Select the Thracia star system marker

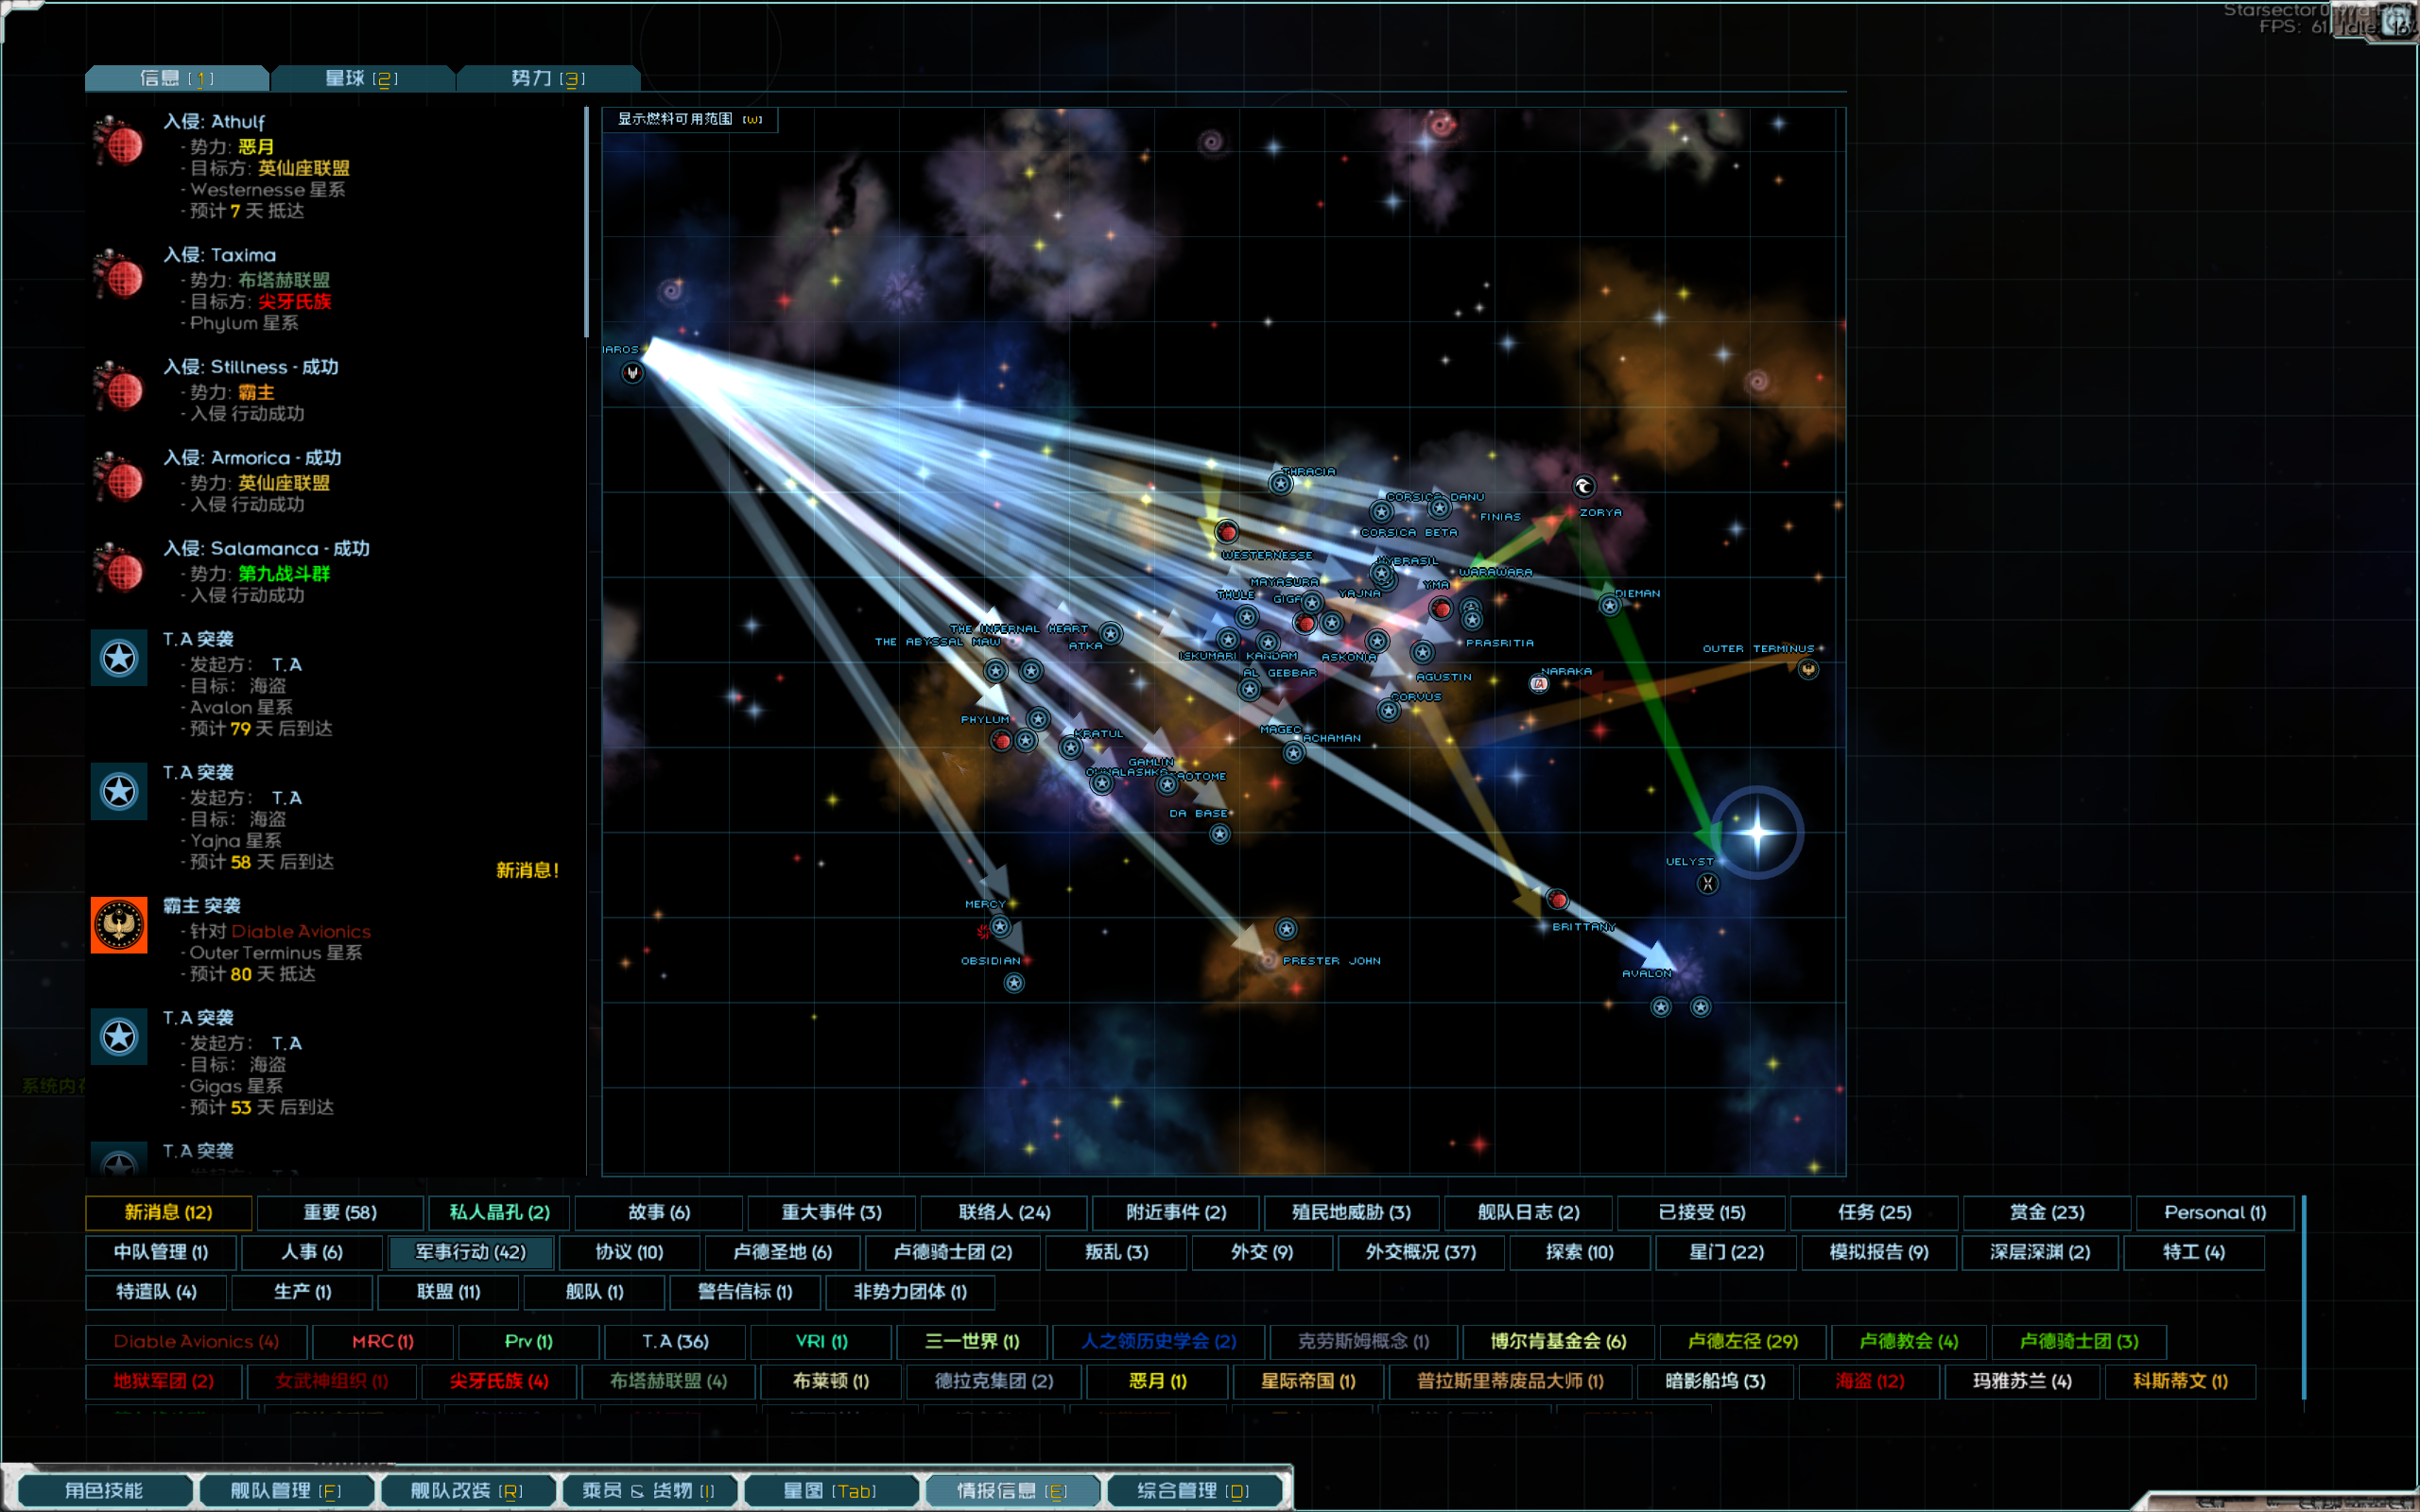(x=1280, y=484)
